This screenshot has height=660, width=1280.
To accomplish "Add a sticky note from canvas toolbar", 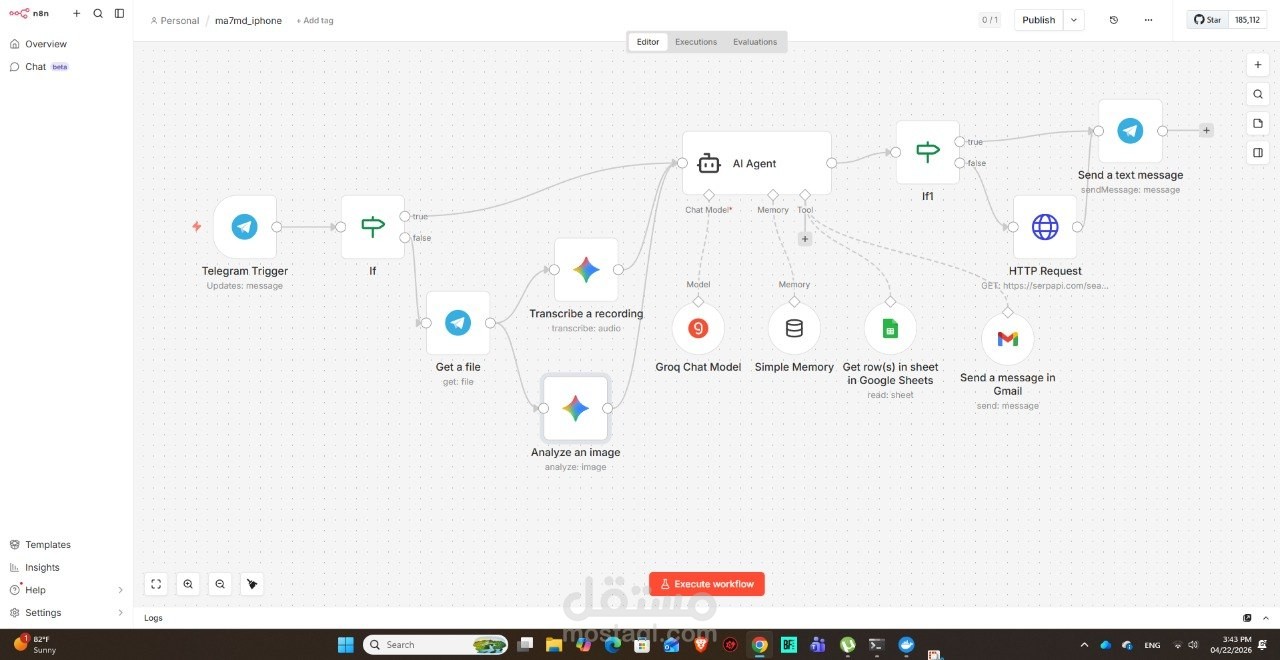I will coord(1258,123).
